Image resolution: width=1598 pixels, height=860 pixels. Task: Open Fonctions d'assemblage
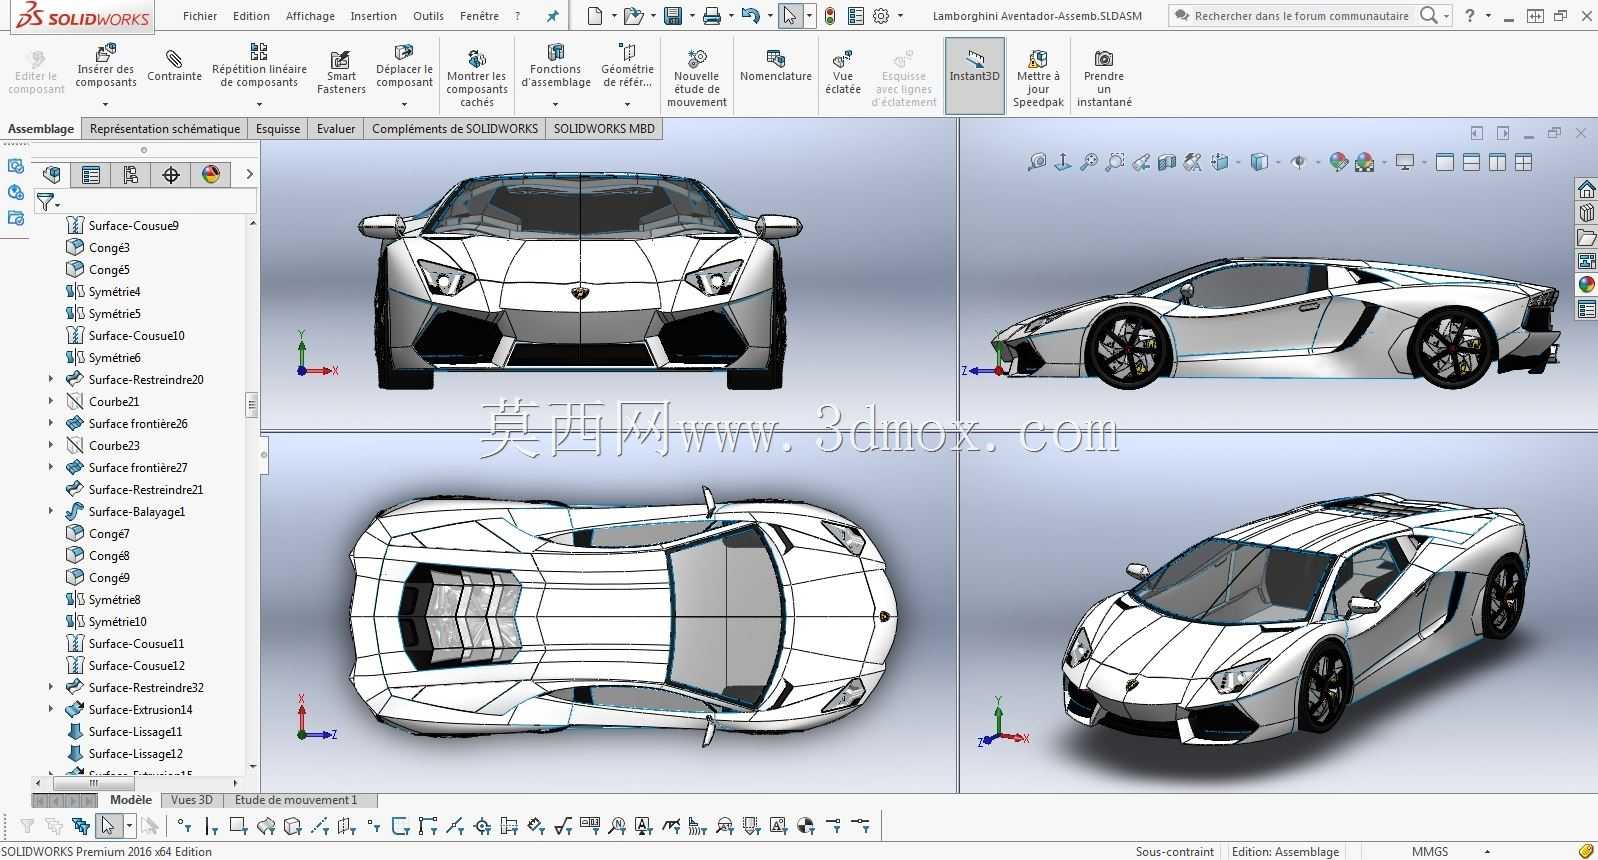pyautogui.click(x=556, y=67)
